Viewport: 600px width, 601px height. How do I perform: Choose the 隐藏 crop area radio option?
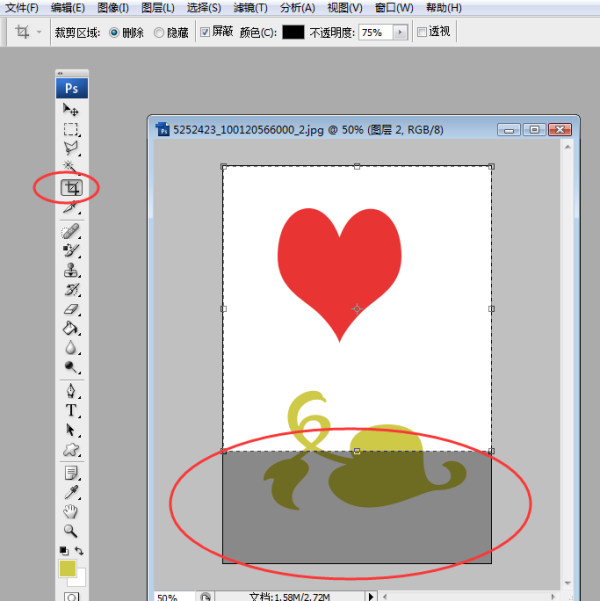point(160,32)
